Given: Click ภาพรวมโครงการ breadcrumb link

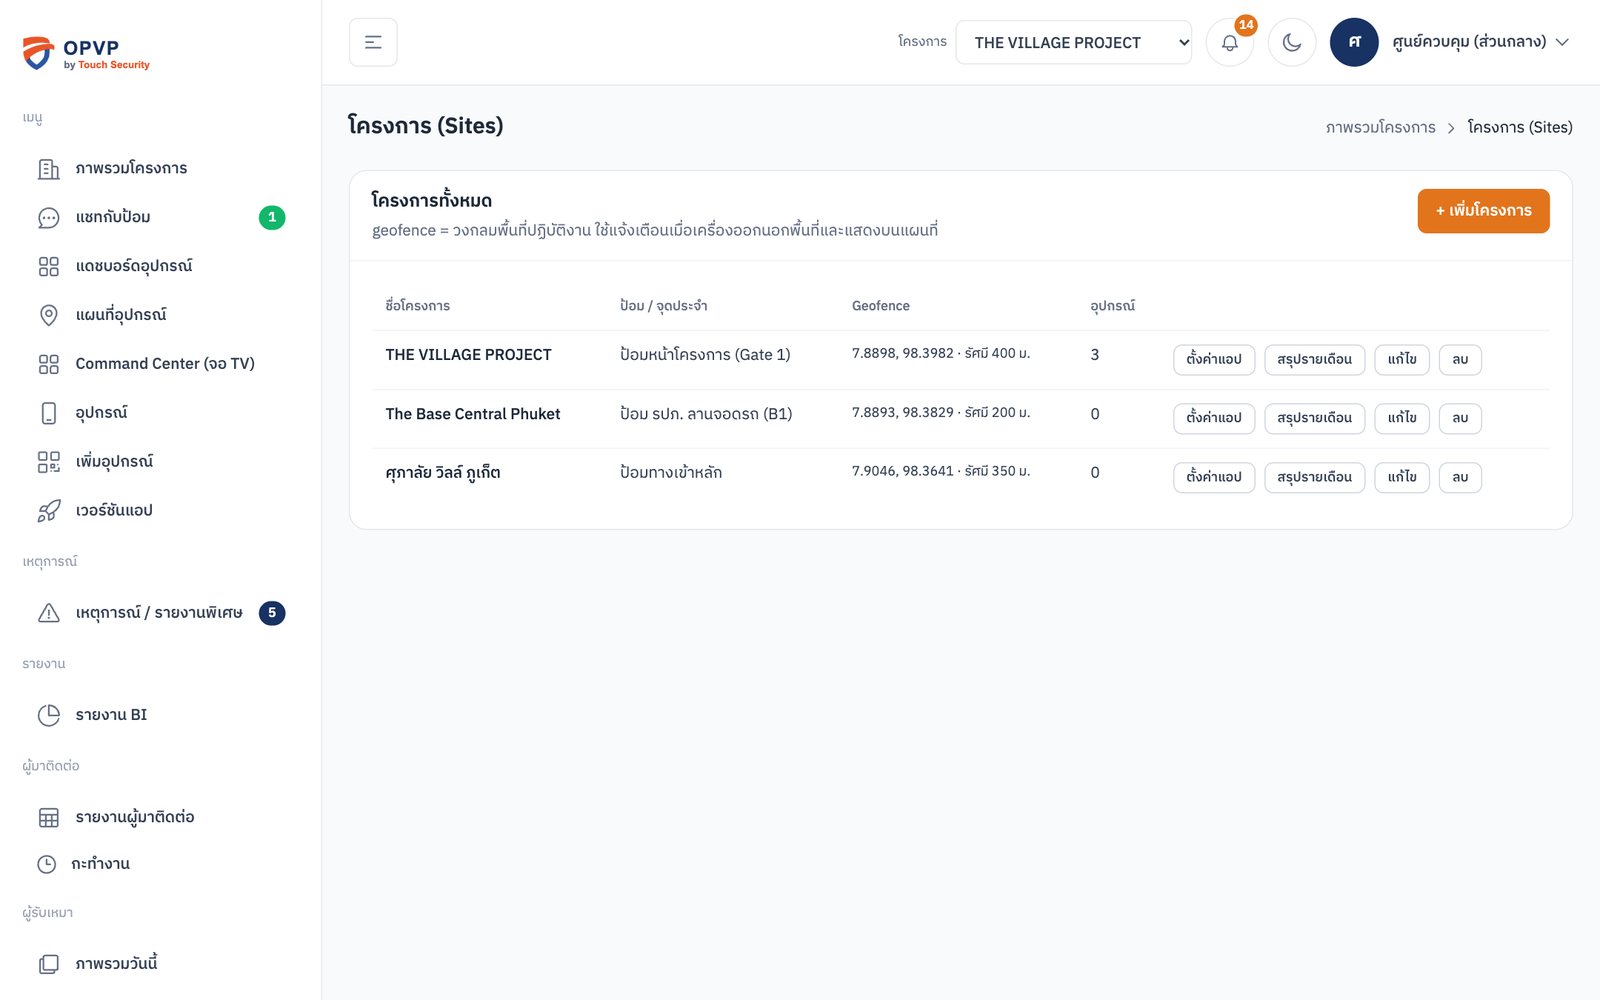Looking at the screenshot, I should (x=1380, y=127).
